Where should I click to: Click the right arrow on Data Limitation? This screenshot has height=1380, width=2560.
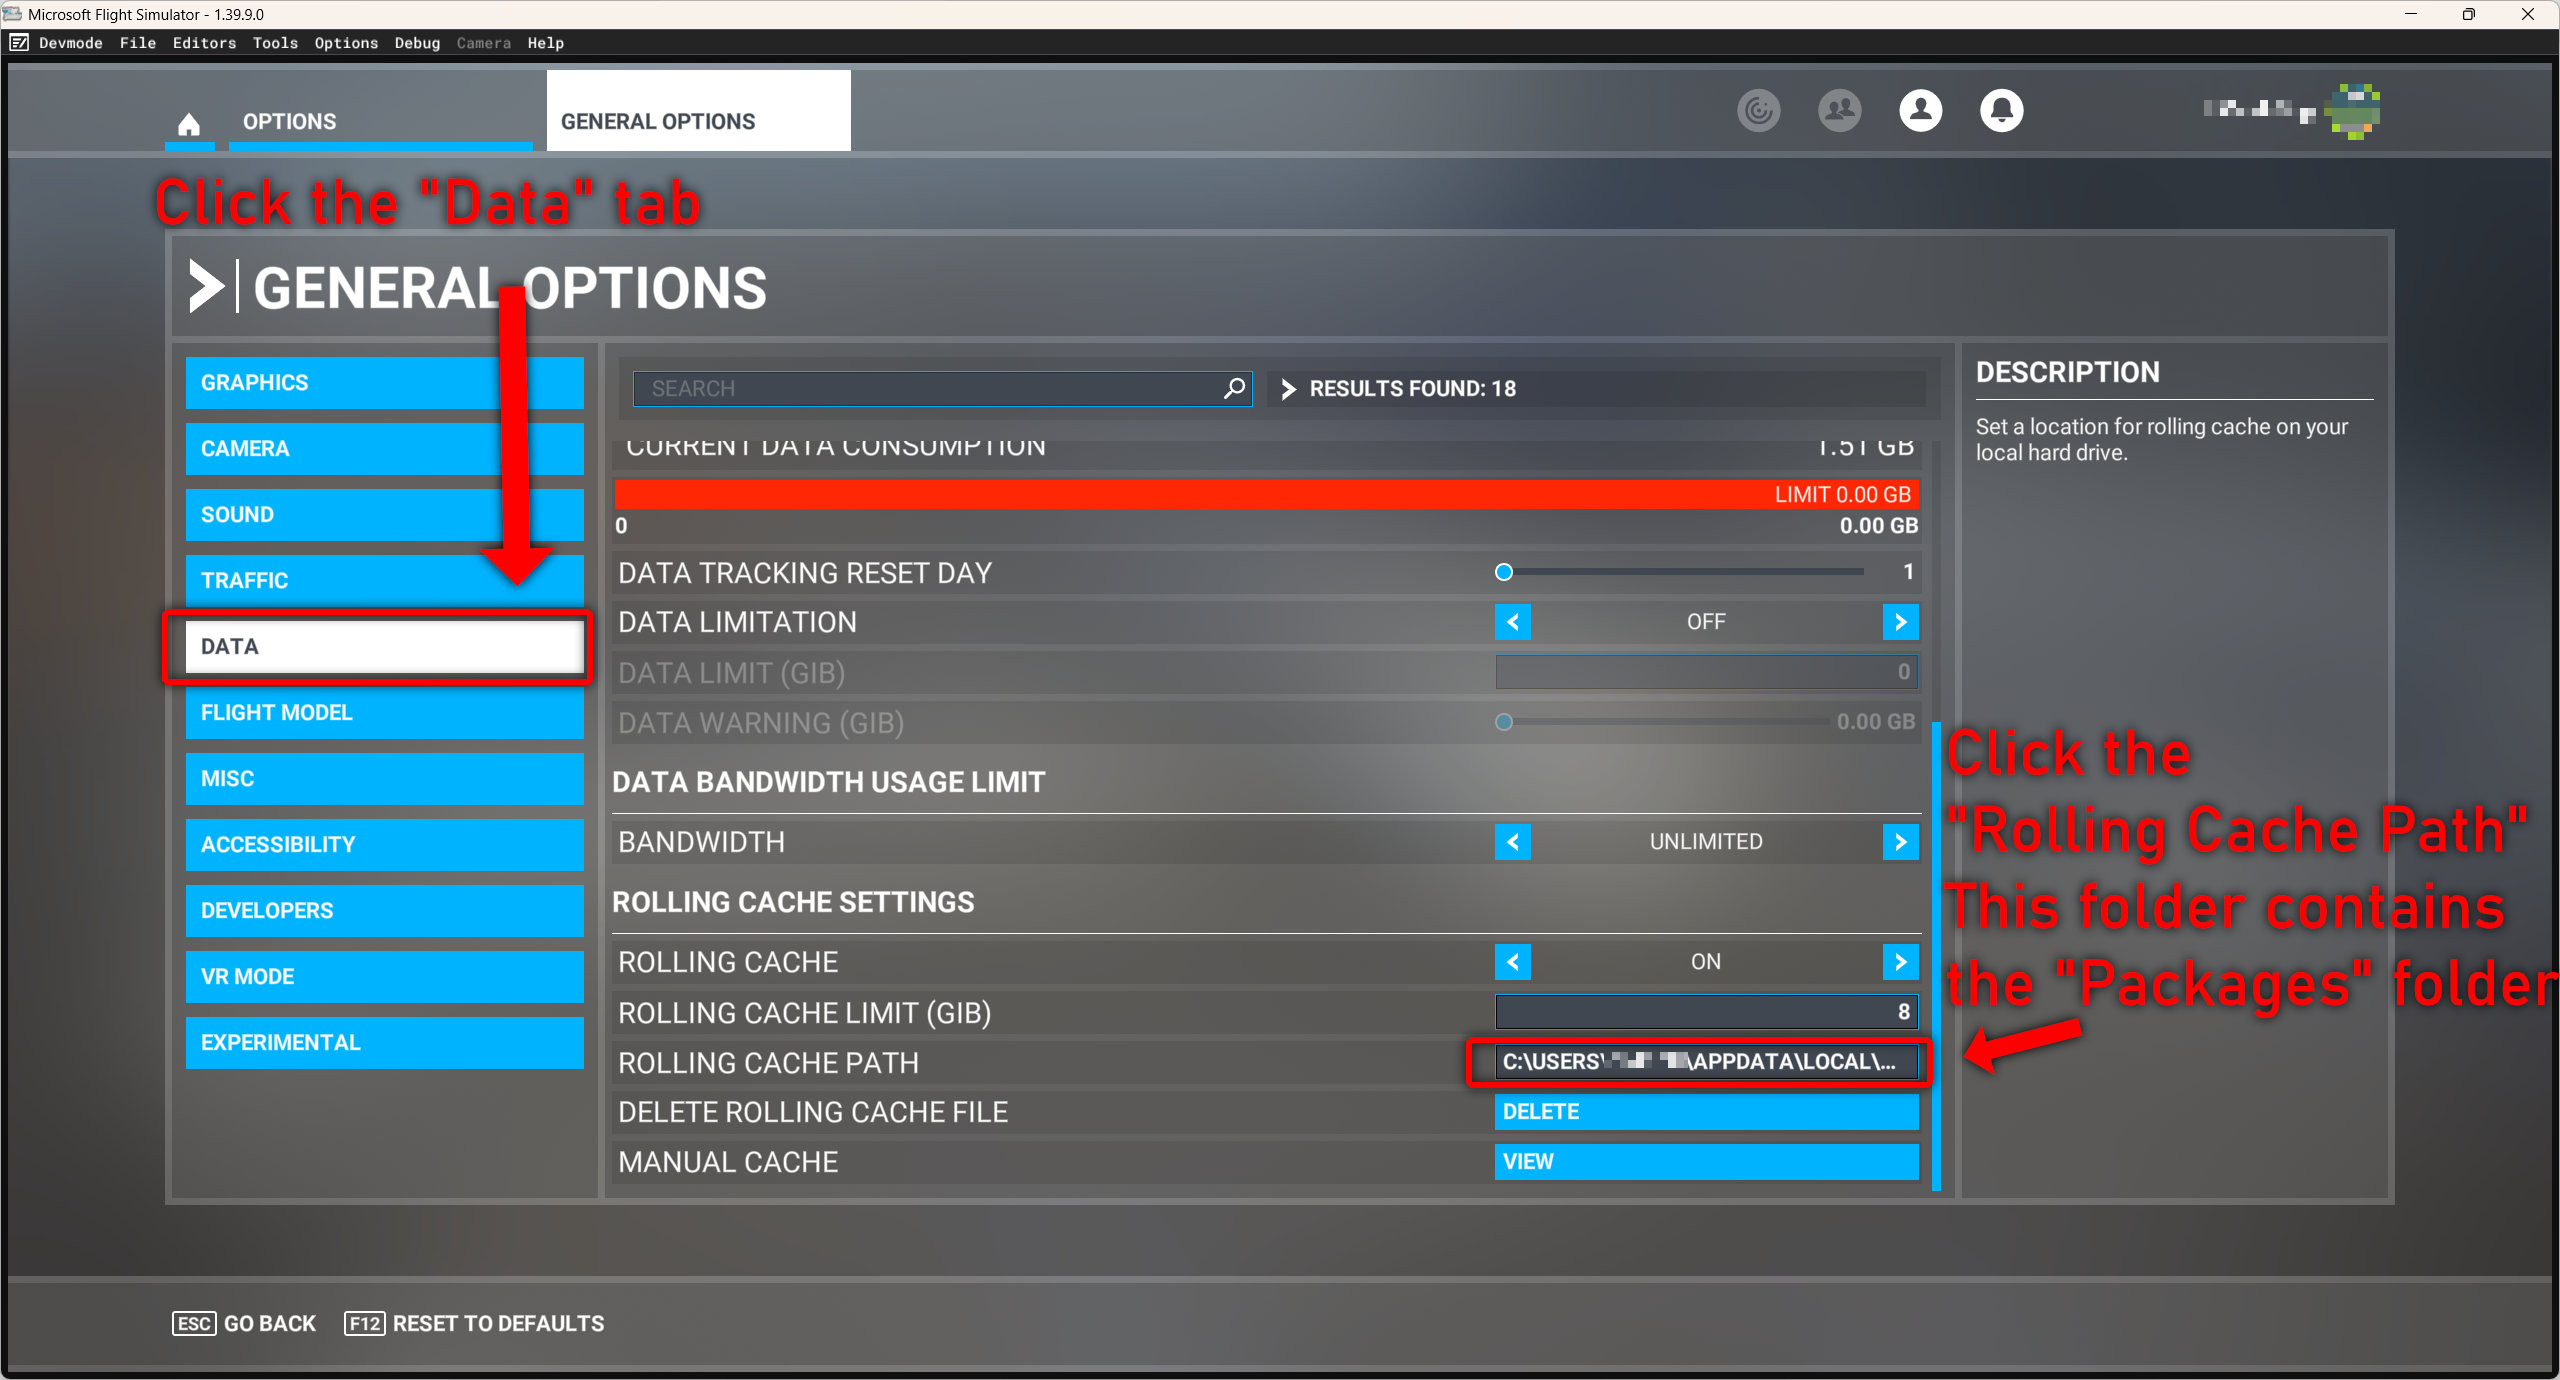coord(1902,621)
